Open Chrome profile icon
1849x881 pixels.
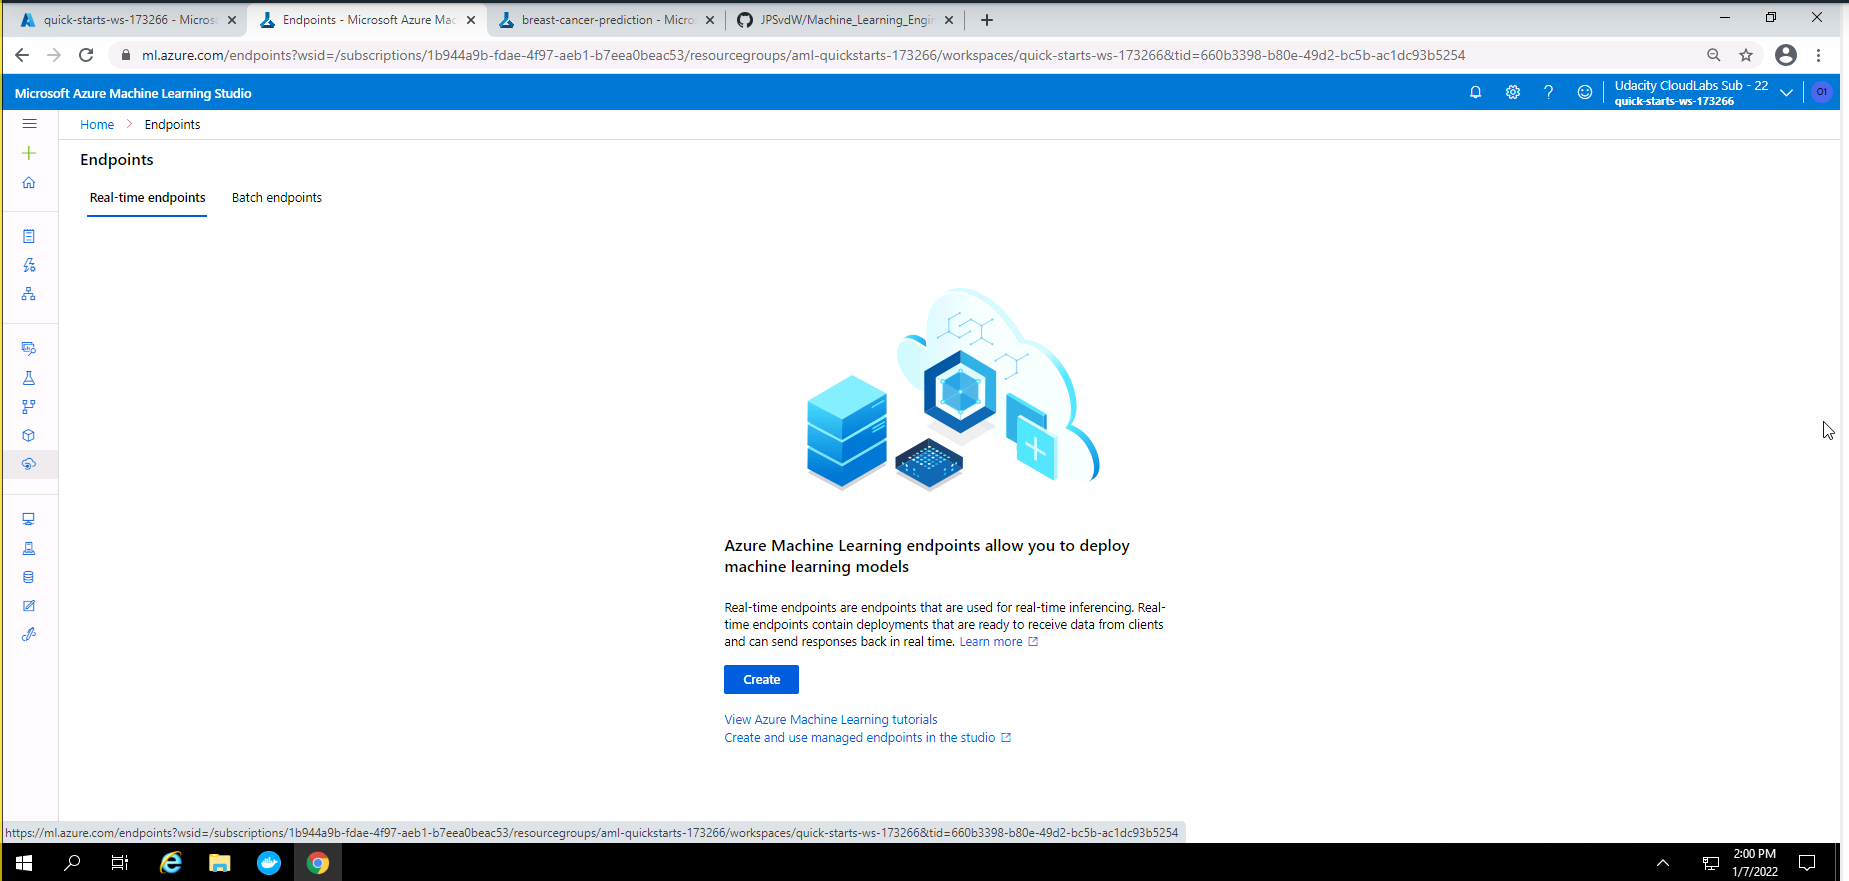1786,55
